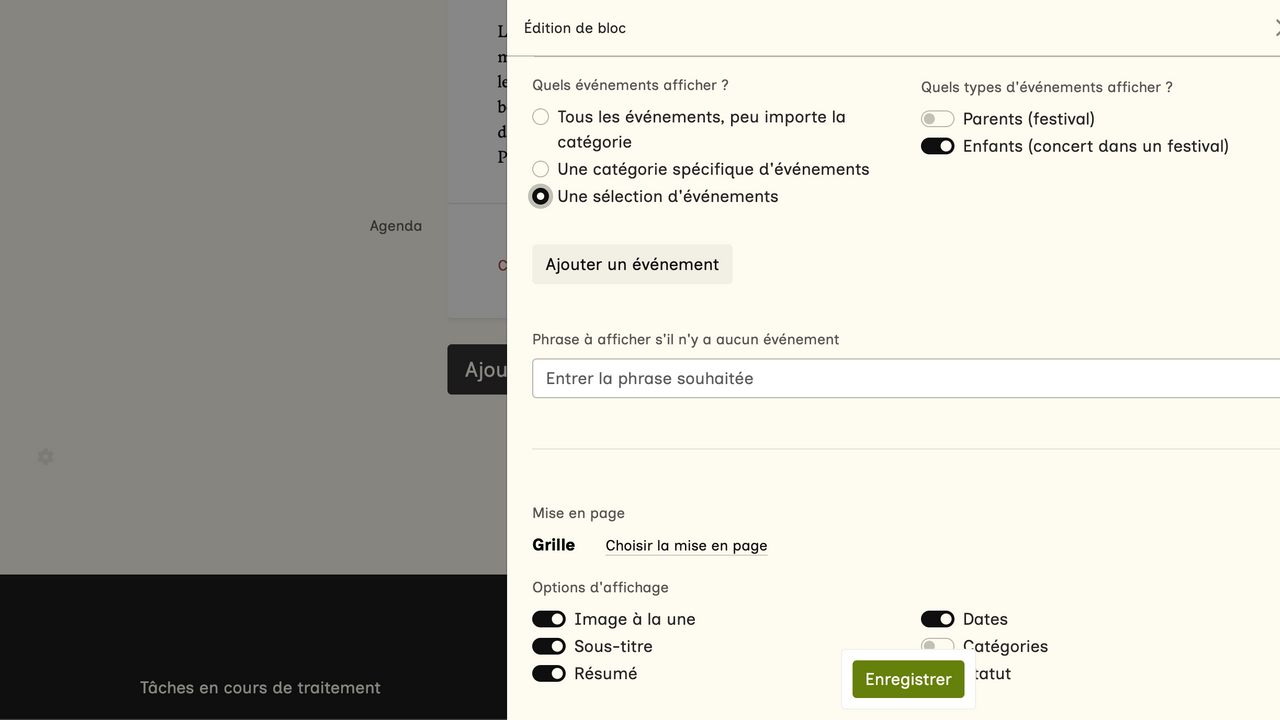Toggle off Image à la une
The width and height of the screenshot is (1280, 720).
[x=549, y=619]
